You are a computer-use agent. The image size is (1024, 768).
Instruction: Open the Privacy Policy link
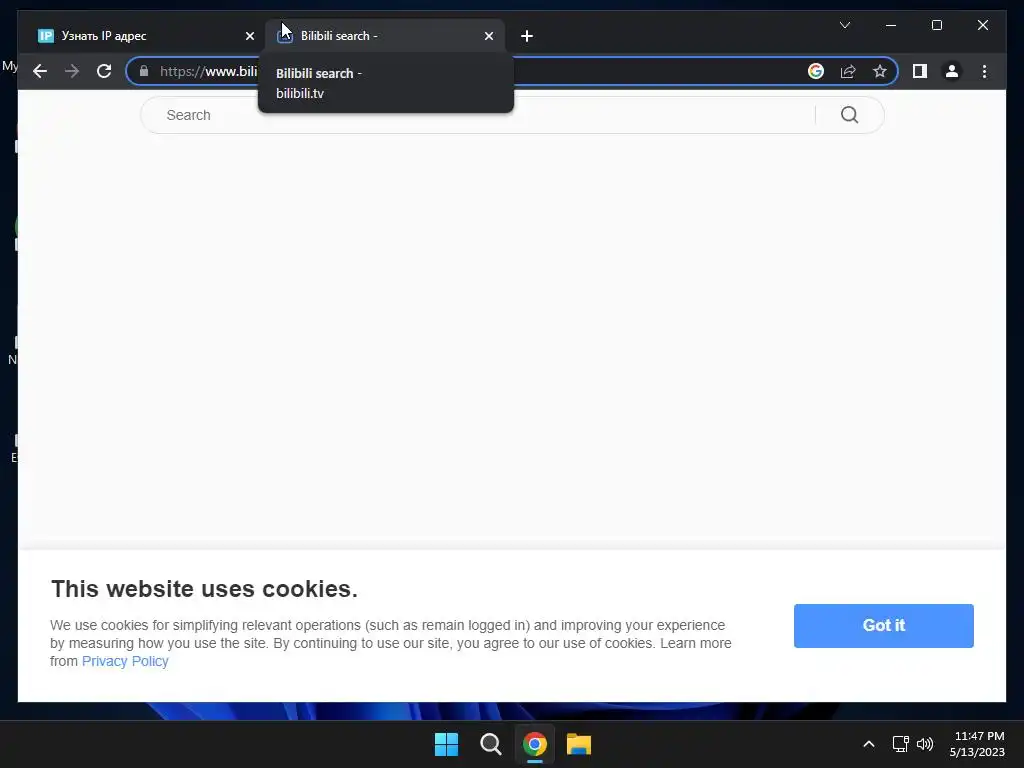click(125, 662)
